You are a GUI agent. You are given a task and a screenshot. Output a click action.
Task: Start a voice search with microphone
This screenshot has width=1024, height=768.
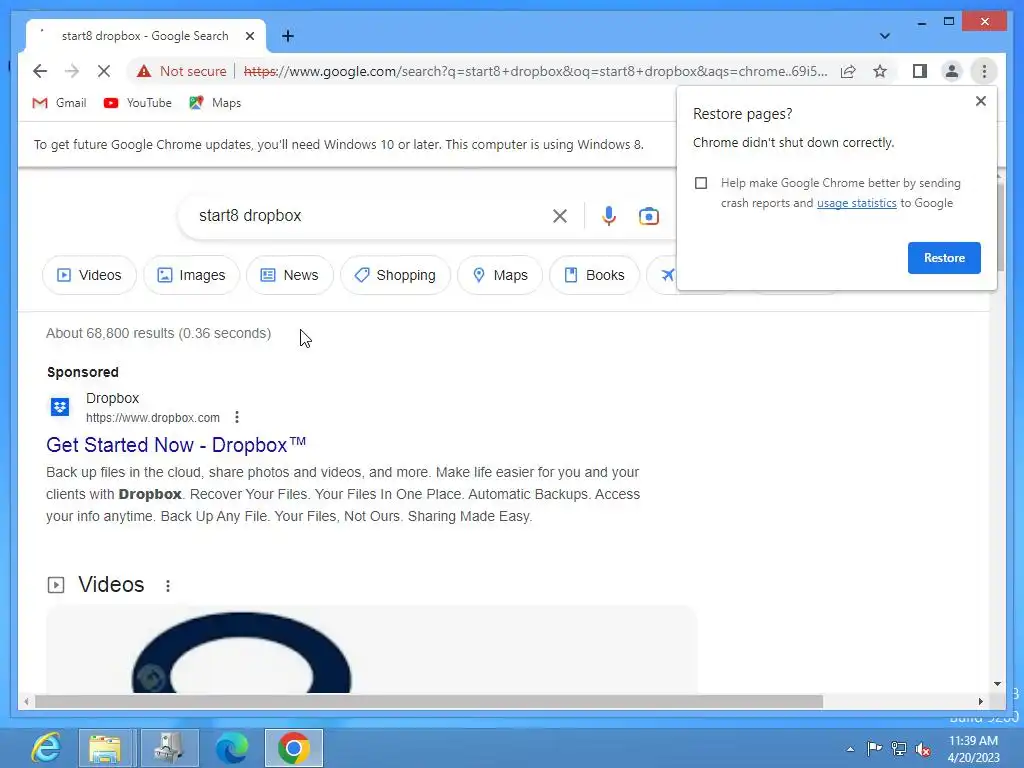pyautogui.click(x=609, y=216)
